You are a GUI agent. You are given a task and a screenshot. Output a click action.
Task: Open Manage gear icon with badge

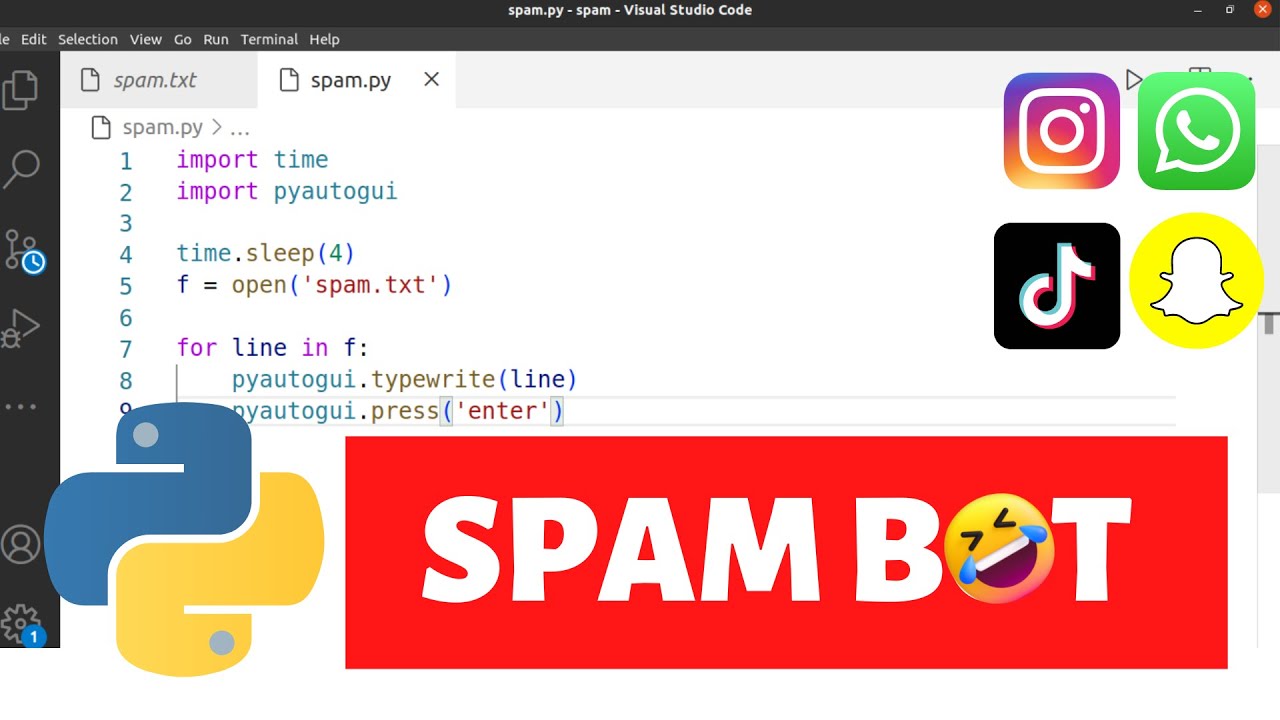coord(22,625)
